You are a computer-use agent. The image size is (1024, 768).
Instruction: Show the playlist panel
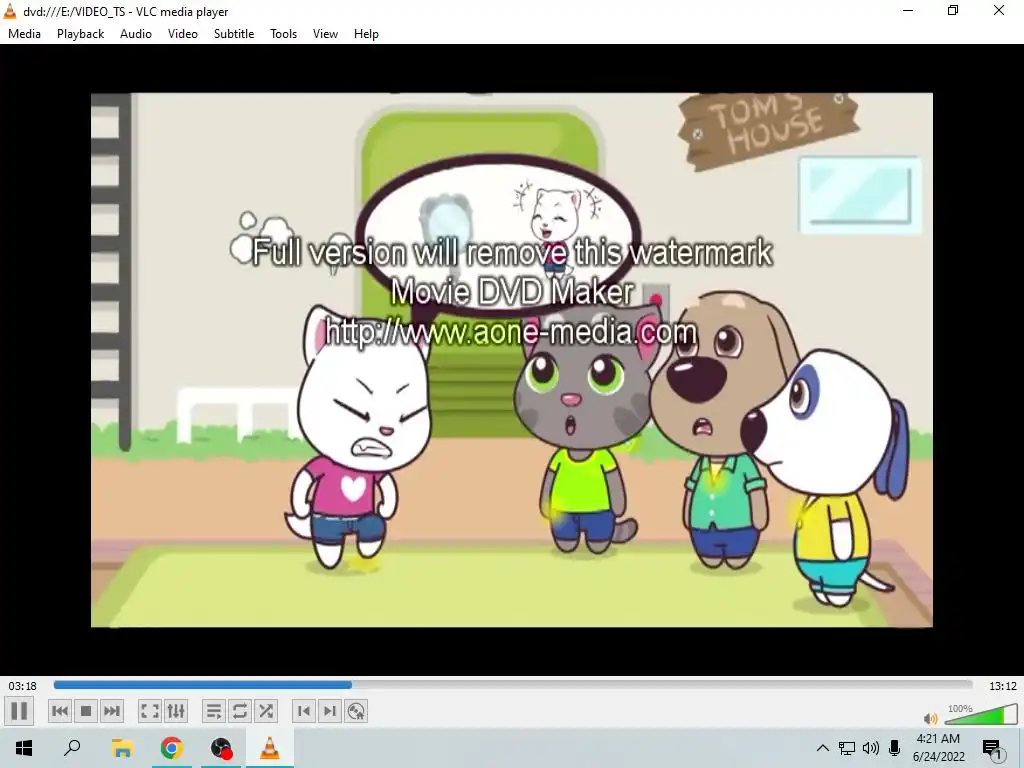[x=214, y=711]
